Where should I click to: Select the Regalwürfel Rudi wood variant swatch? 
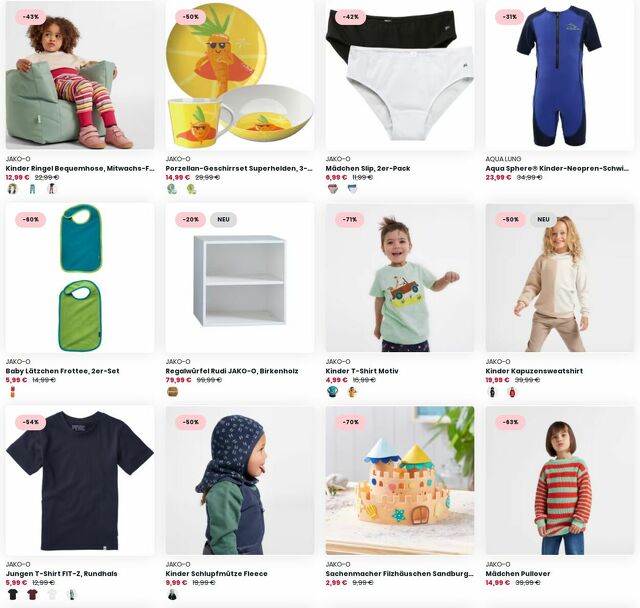172,392
